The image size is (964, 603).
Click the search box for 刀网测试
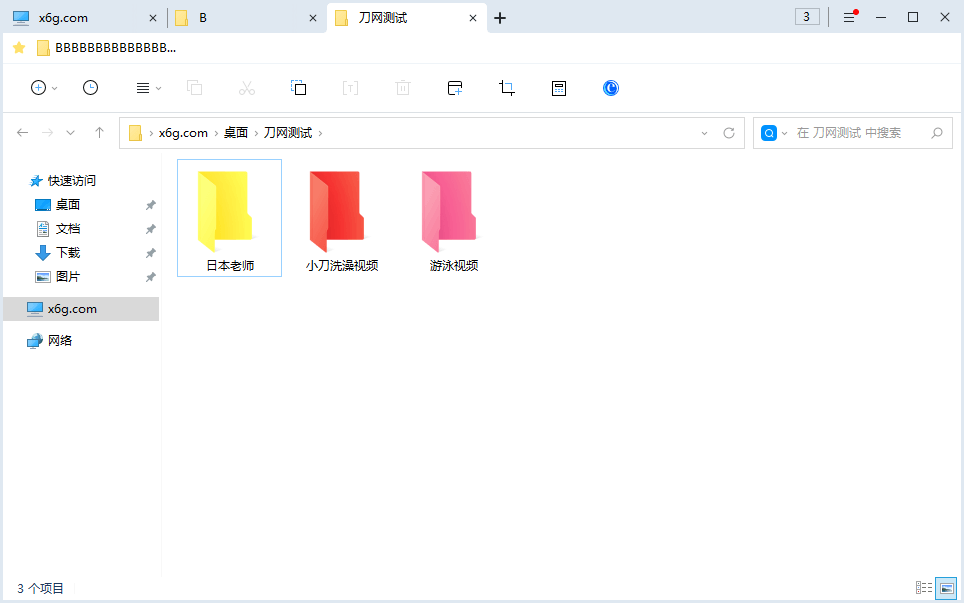(x=860, y=133)
